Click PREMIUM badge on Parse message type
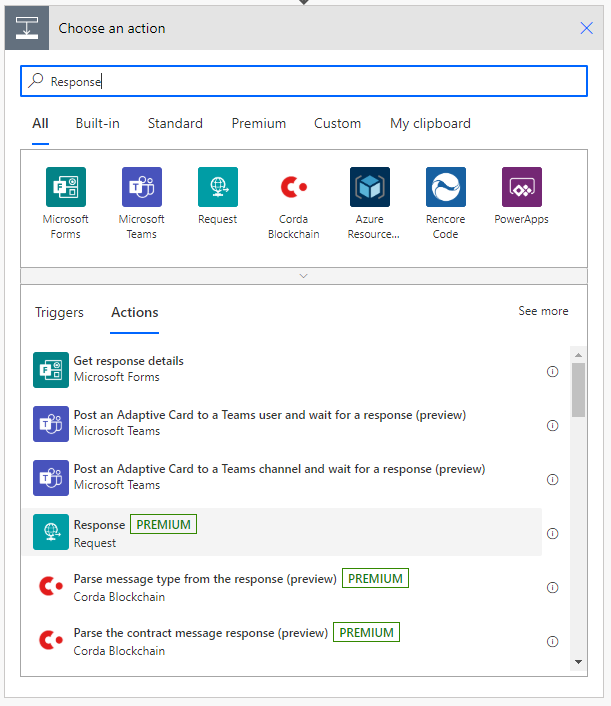Viewport: 611px width, 706px height. (x=376, y=579)
